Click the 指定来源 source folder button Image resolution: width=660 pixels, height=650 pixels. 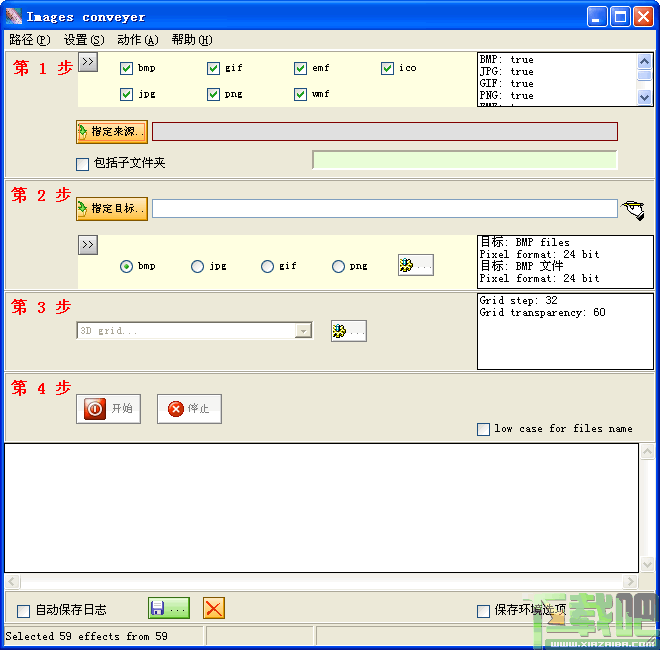[112, 132]
